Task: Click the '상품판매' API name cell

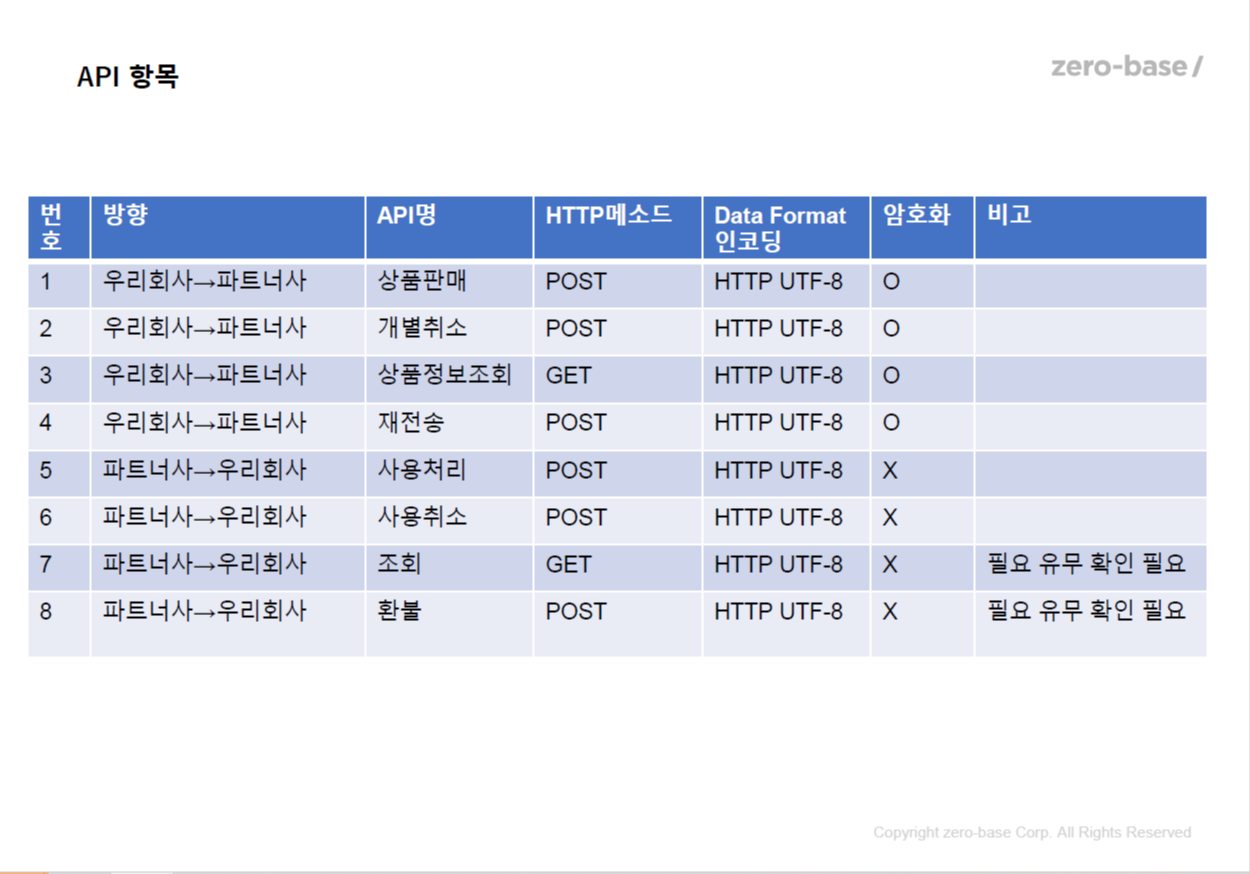Action: click(x=449, y=284)
